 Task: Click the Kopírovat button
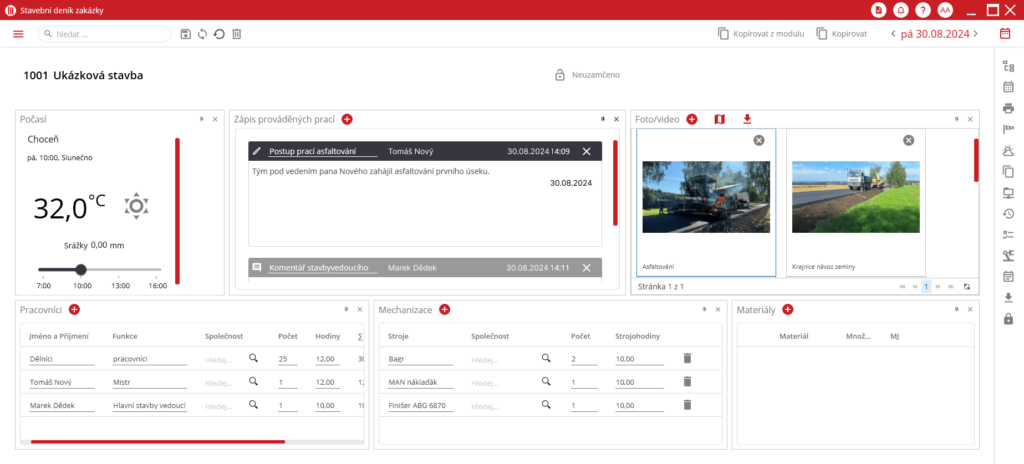click(841, 34)
